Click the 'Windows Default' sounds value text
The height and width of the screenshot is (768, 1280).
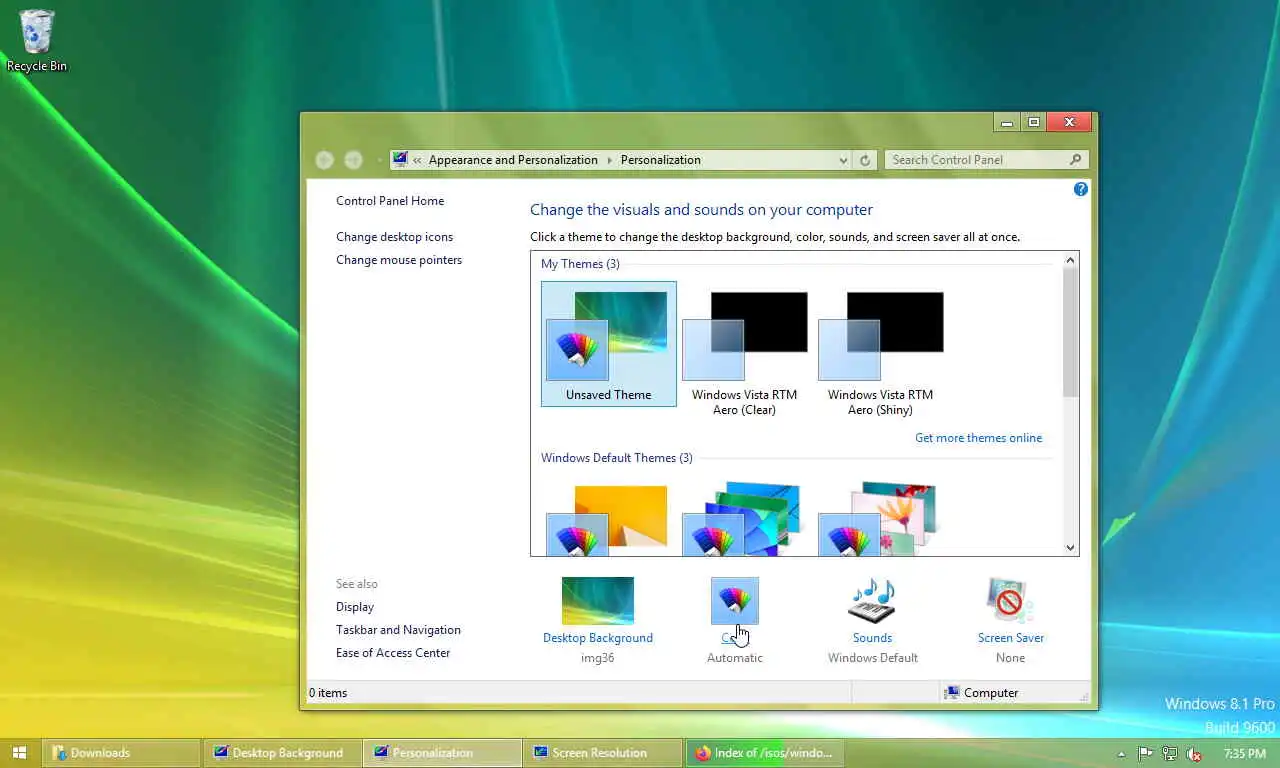coord(873,658)
